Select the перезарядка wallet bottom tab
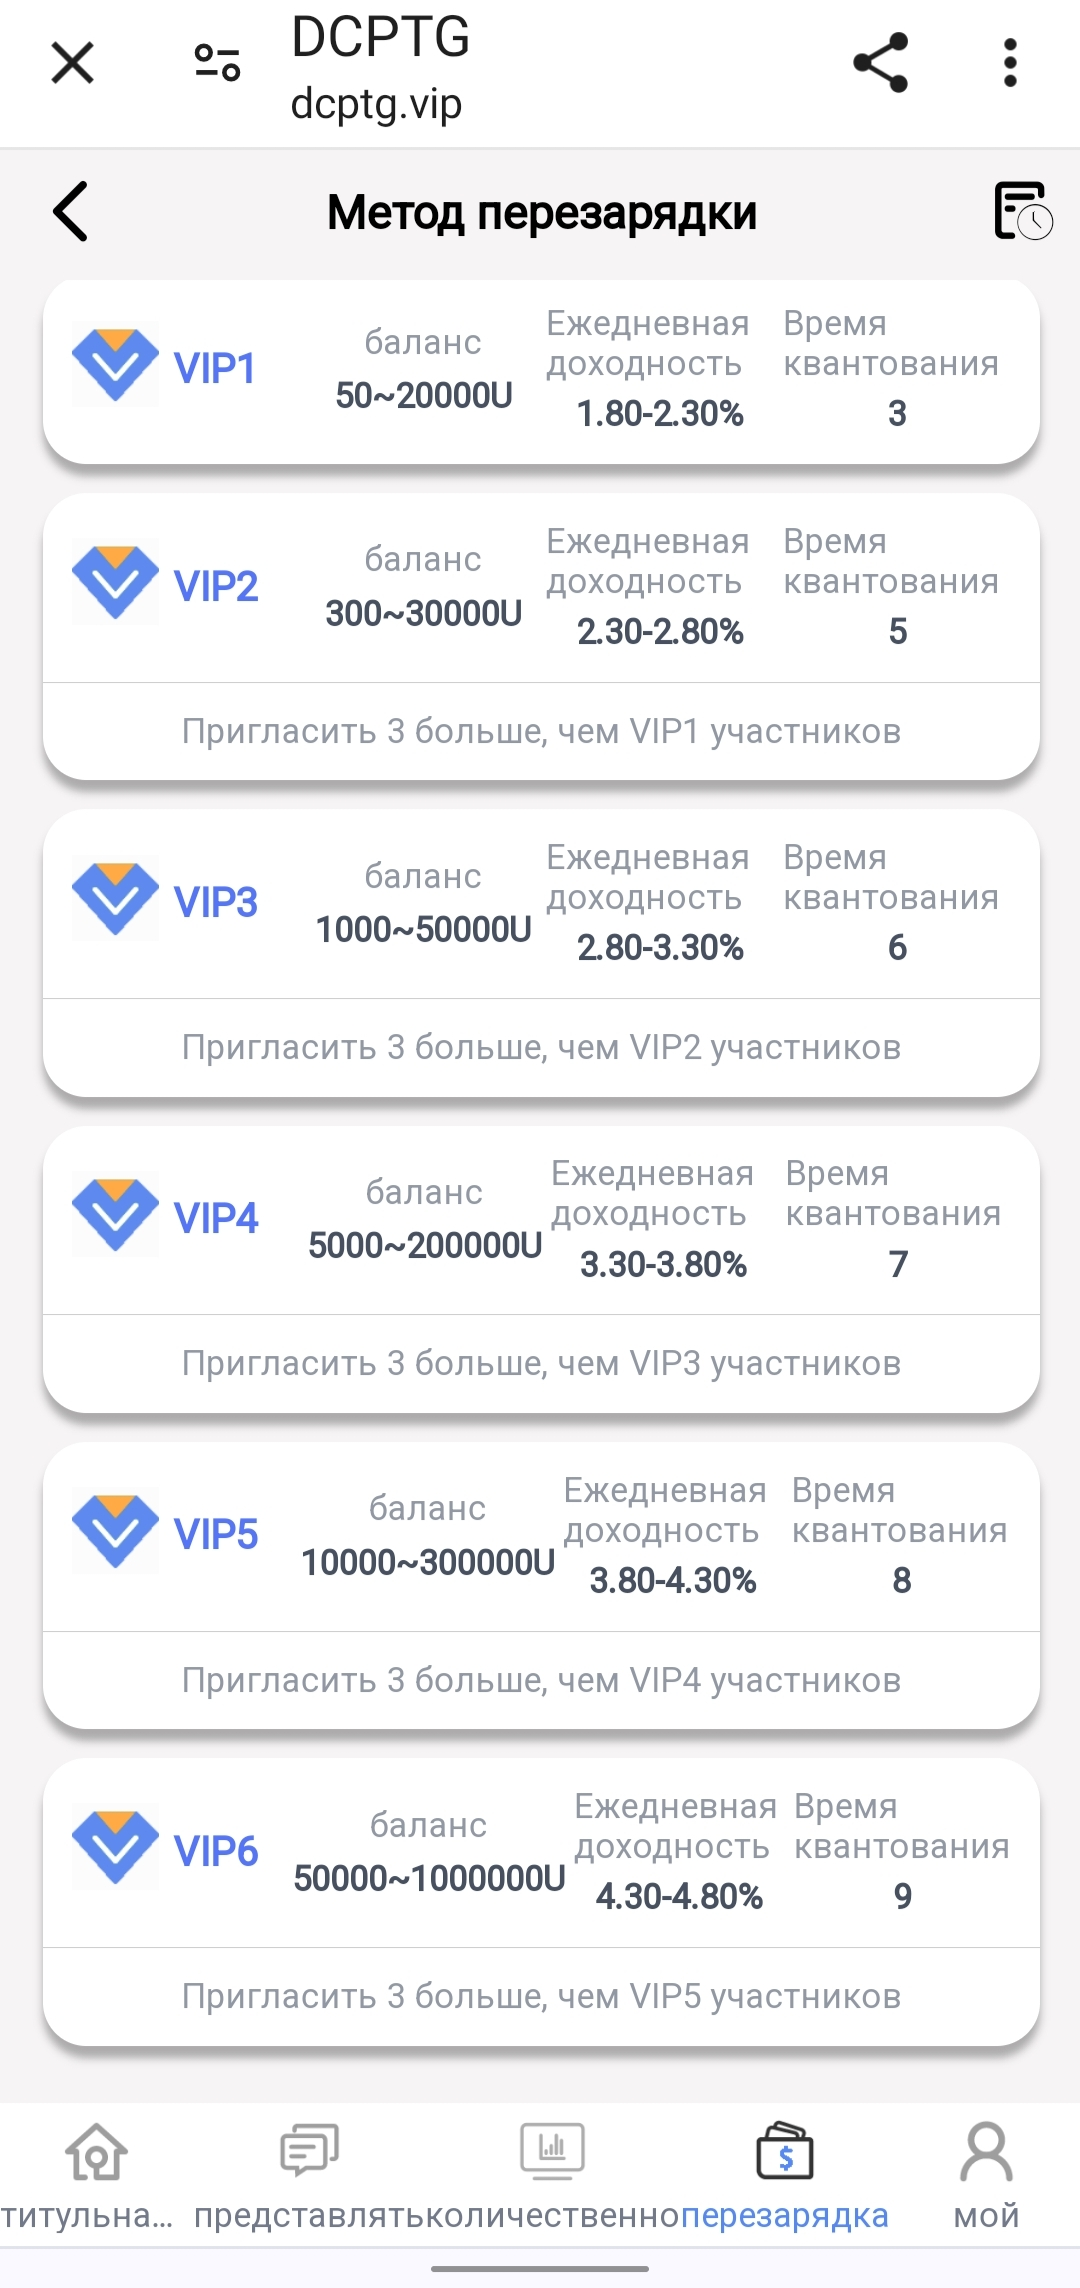 pyautogui.click(x=785, y=2172)
